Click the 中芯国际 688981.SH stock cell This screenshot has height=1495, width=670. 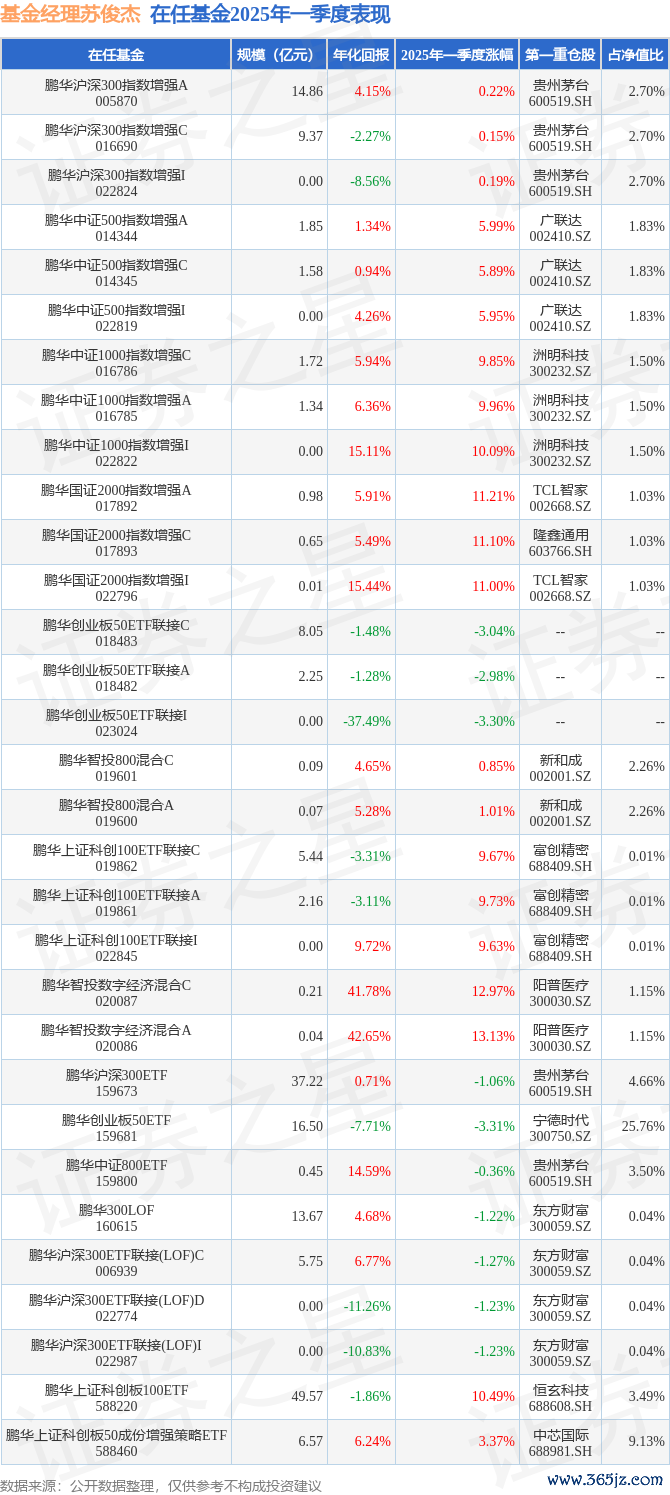(x=560, y=1442)
